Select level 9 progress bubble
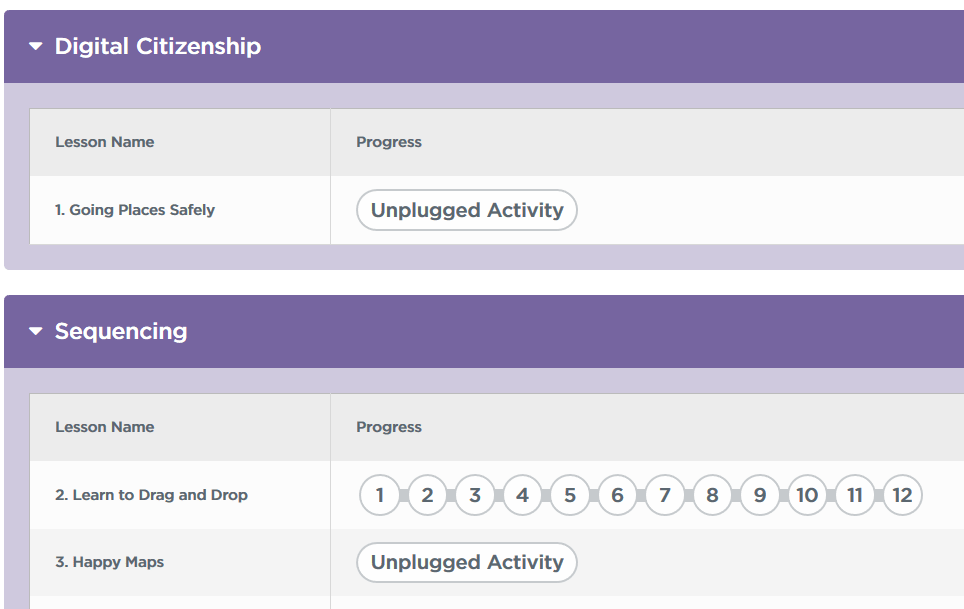 (760, 495)
